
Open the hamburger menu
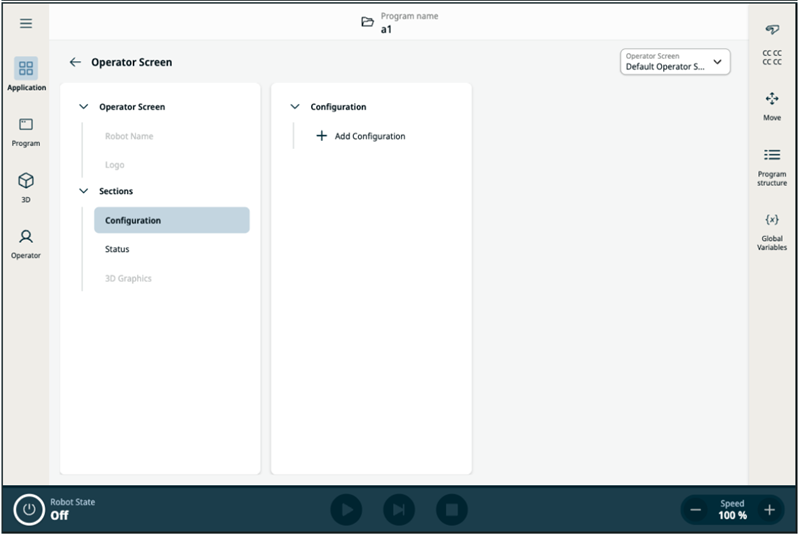click(26, 24)
